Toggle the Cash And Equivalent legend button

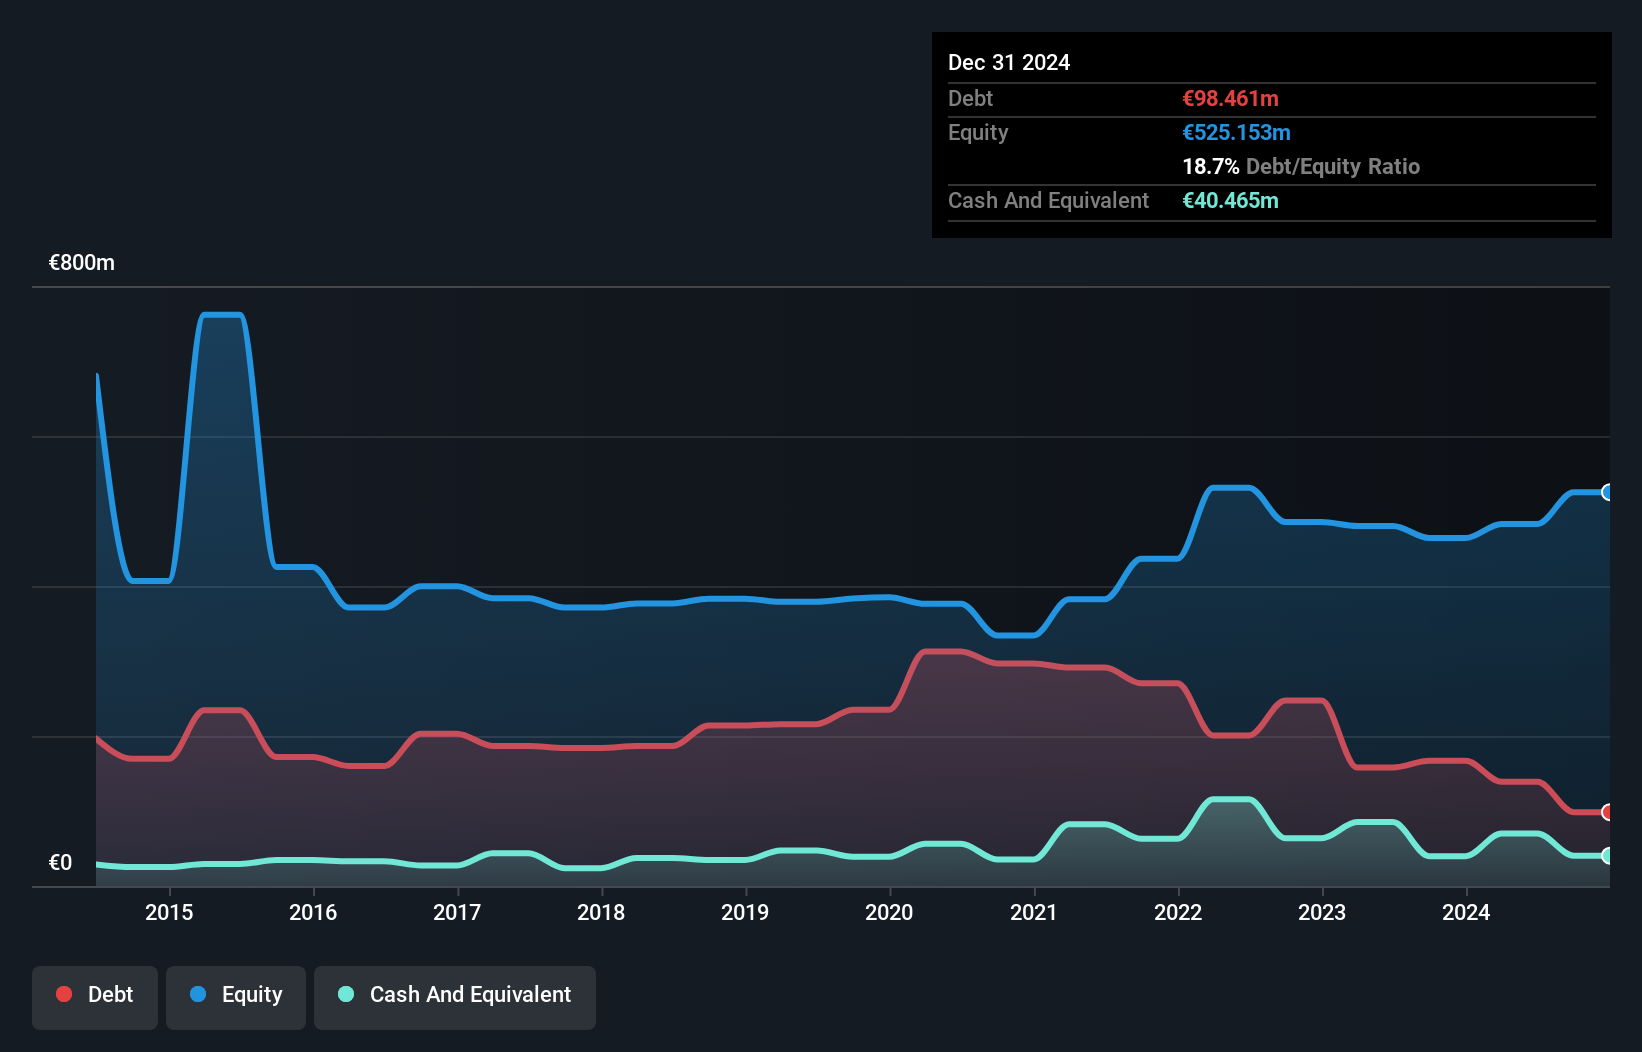coord(455,997)
